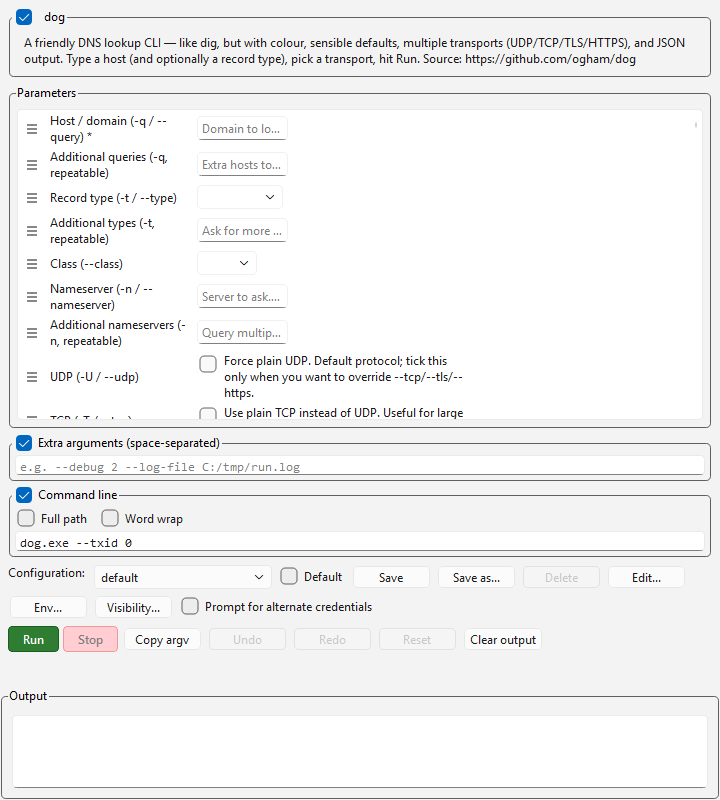Image resolution: width=720 pixels, height=800 pixels.
Task: Focus the Additional queries input field
Action: (x=242, y=165)
